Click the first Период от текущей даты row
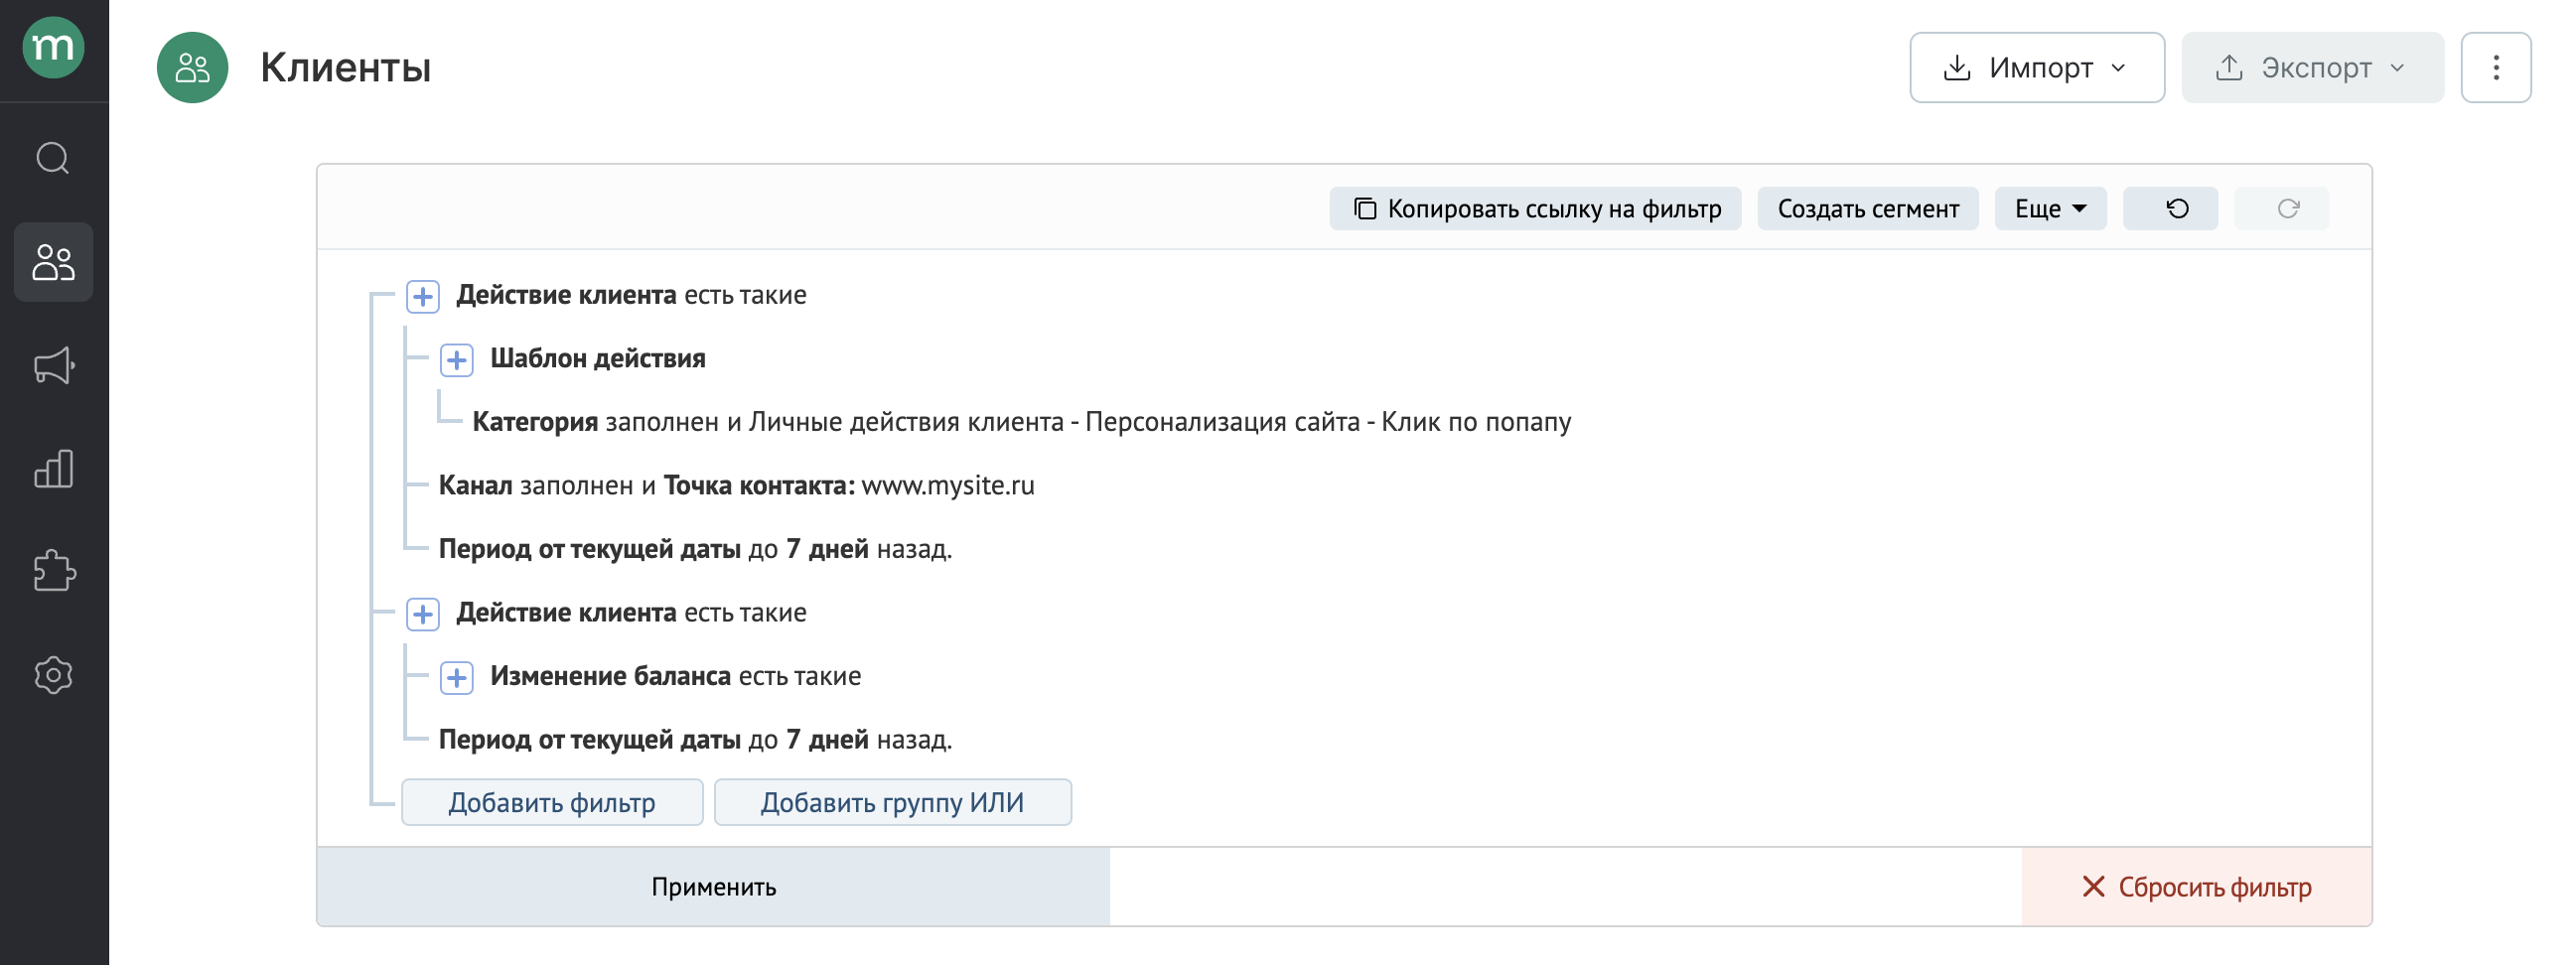Image resolution: width=2576 pixels, height=965 pixels. pos(695,549)
